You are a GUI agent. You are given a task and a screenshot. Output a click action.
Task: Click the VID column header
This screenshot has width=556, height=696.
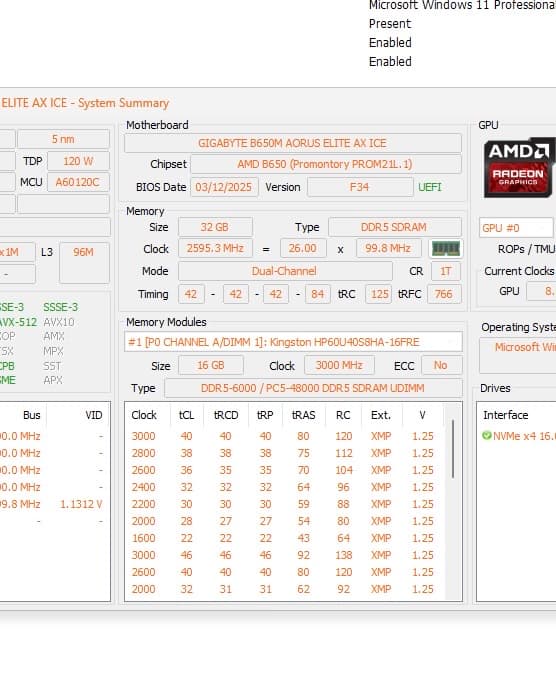click(x=94, y=415)
